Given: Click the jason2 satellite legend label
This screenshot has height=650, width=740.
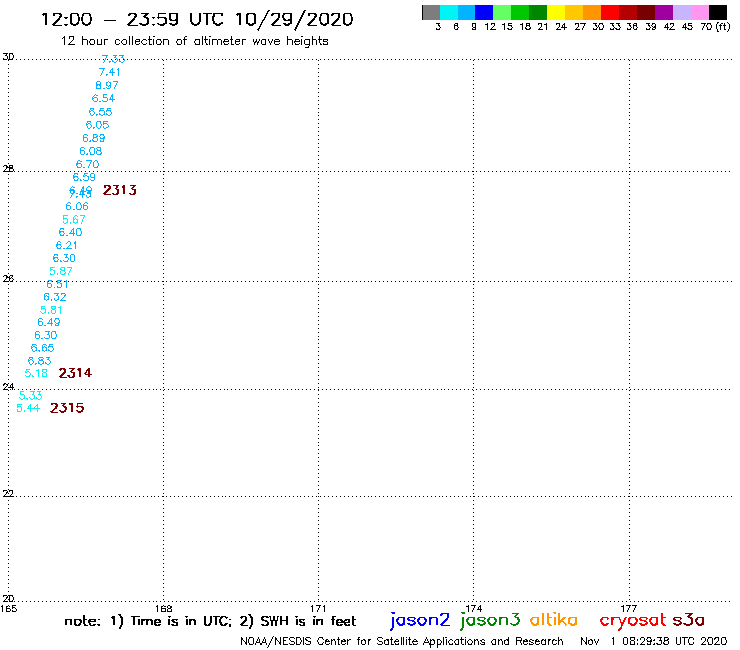Looking at the screenshot, I should (x=420, y=620).
